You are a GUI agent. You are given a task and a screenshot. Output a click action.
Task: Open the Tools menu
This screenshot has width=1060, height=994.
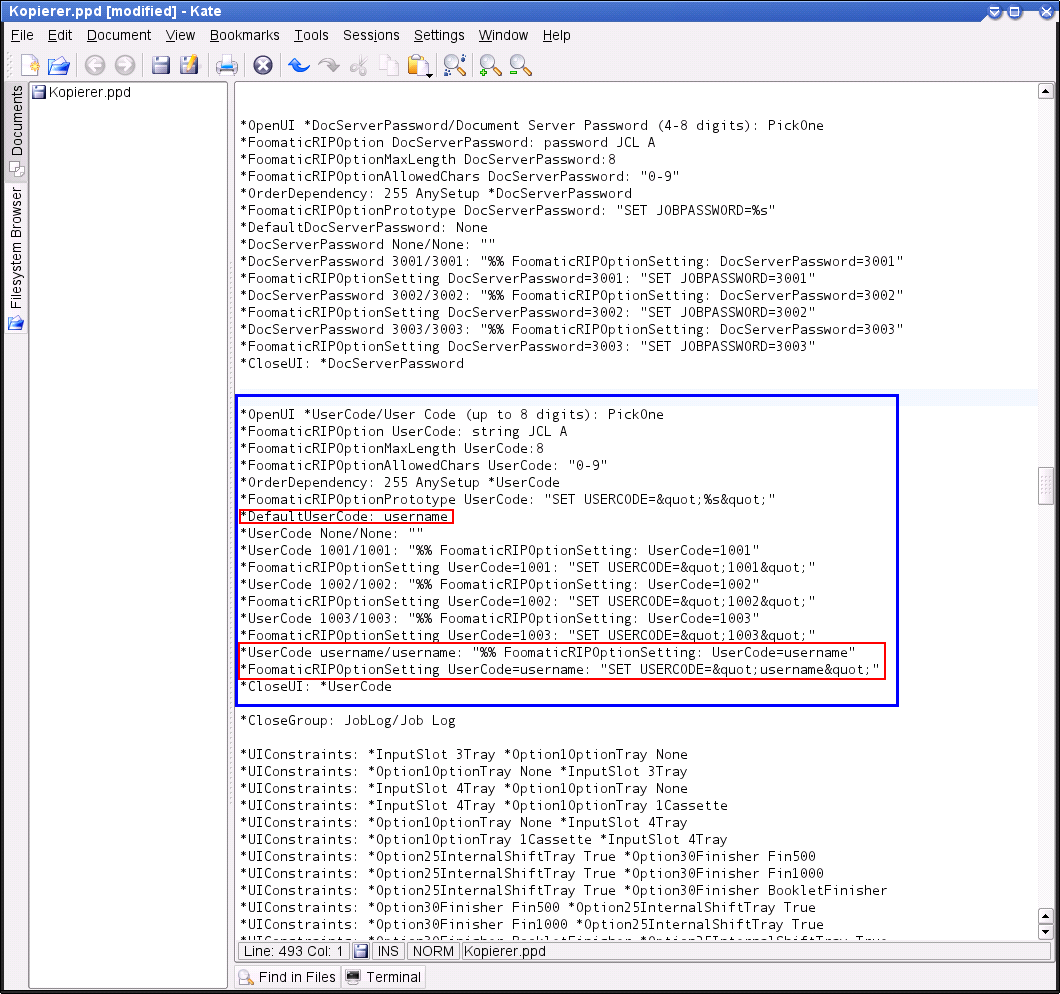[311, 35]
